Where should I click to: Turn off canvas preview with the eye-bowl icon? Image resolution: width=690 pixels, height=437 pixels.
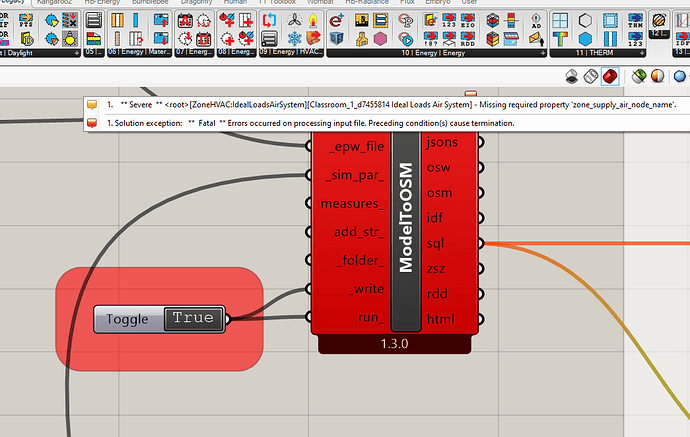pyautogui.click(x=572, y=77)
